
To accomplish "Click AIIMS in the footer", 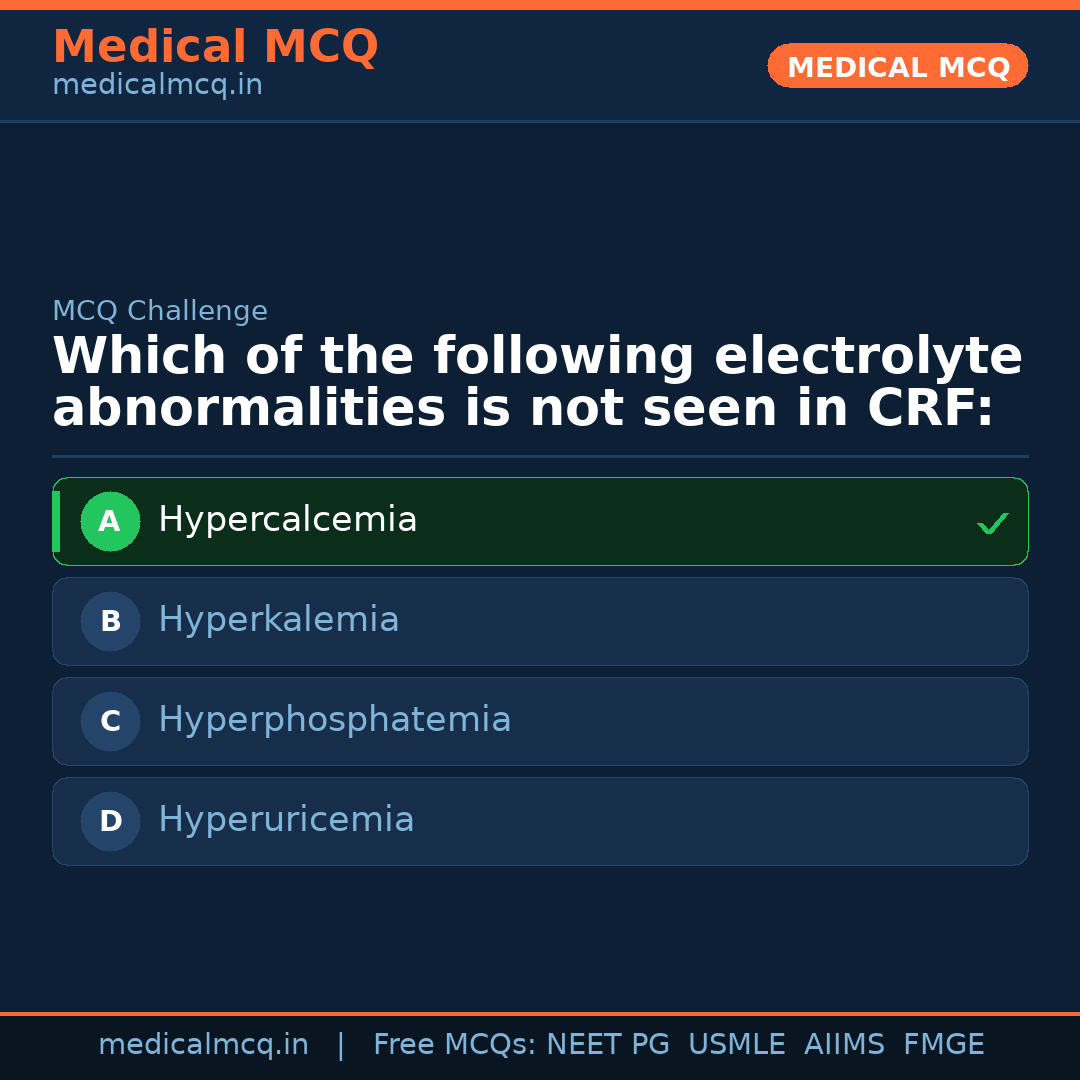I will 844,1045.
